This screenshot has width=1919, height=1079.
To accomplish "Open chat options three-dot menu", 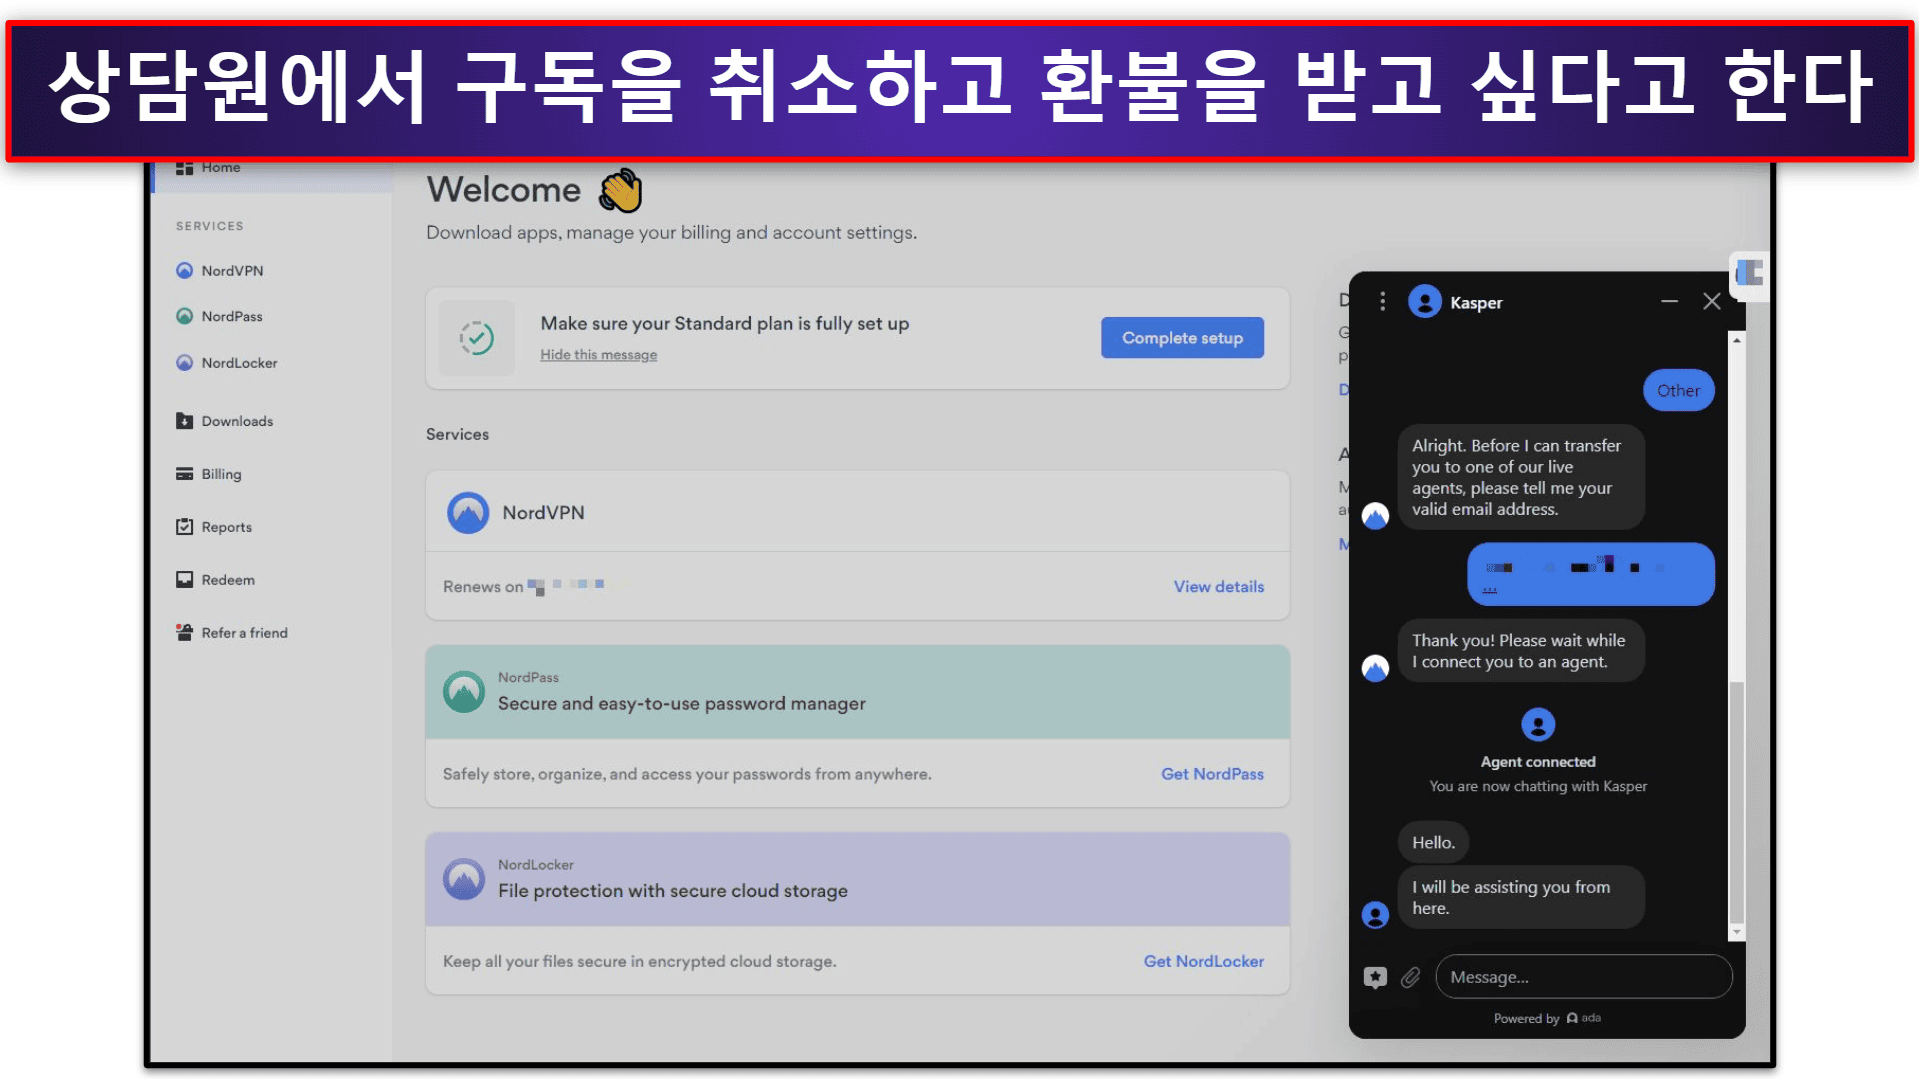I will click(x=1382, y=302).
